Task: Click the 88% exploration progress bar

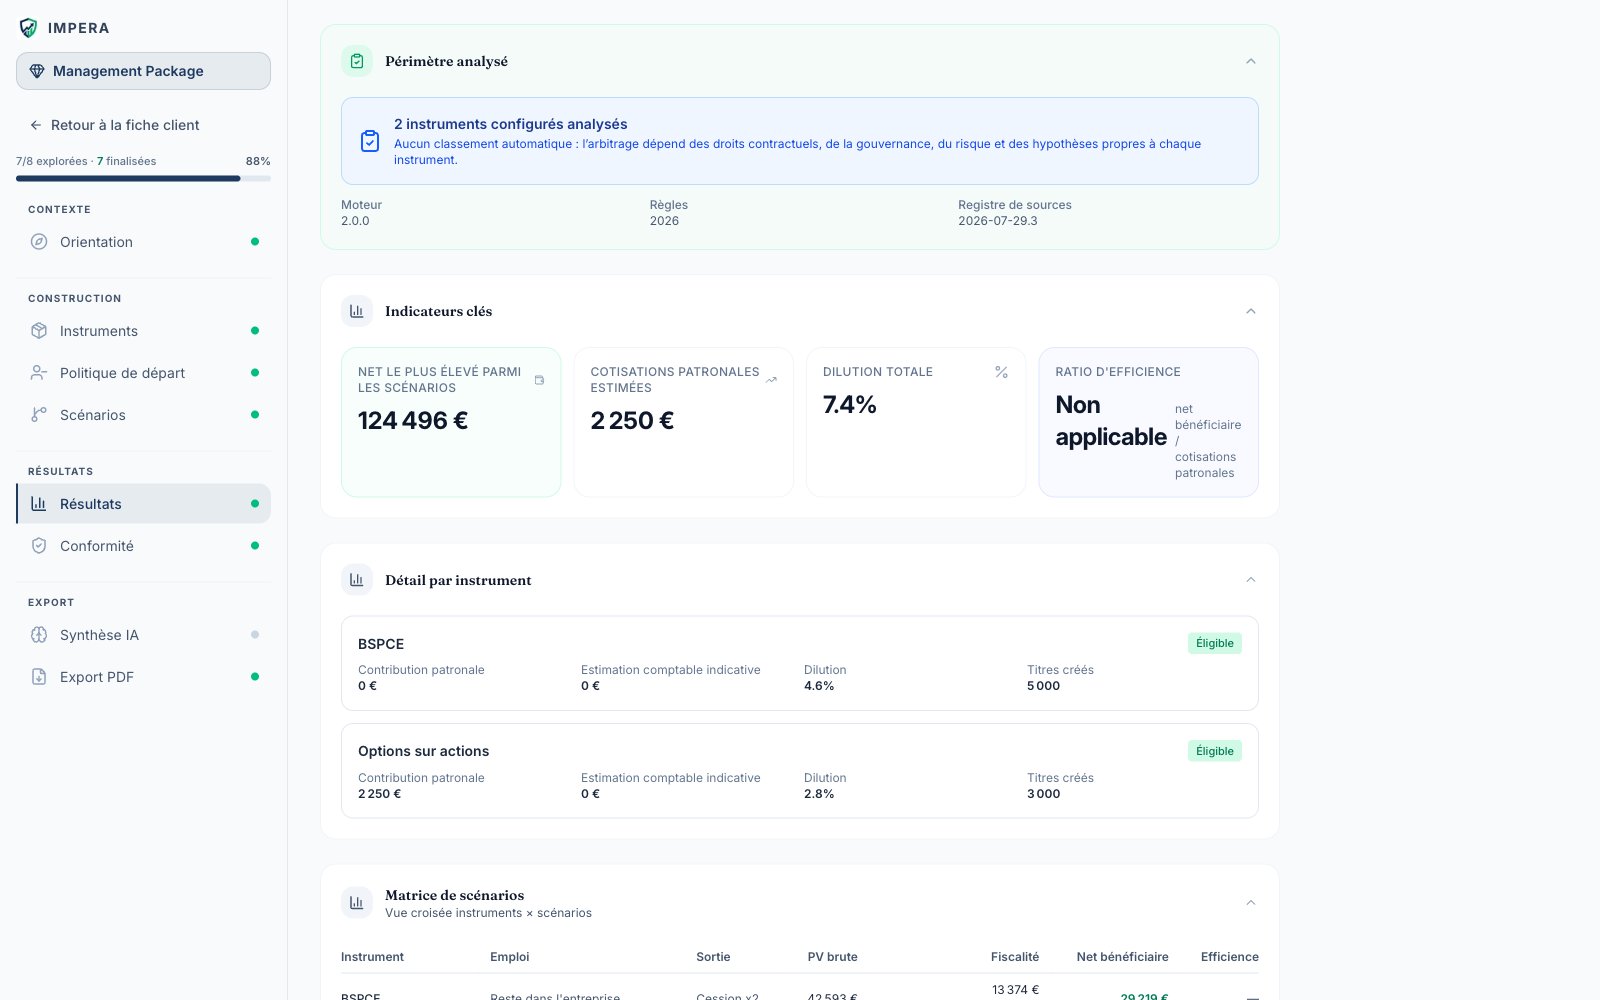Action: (143, 179)
